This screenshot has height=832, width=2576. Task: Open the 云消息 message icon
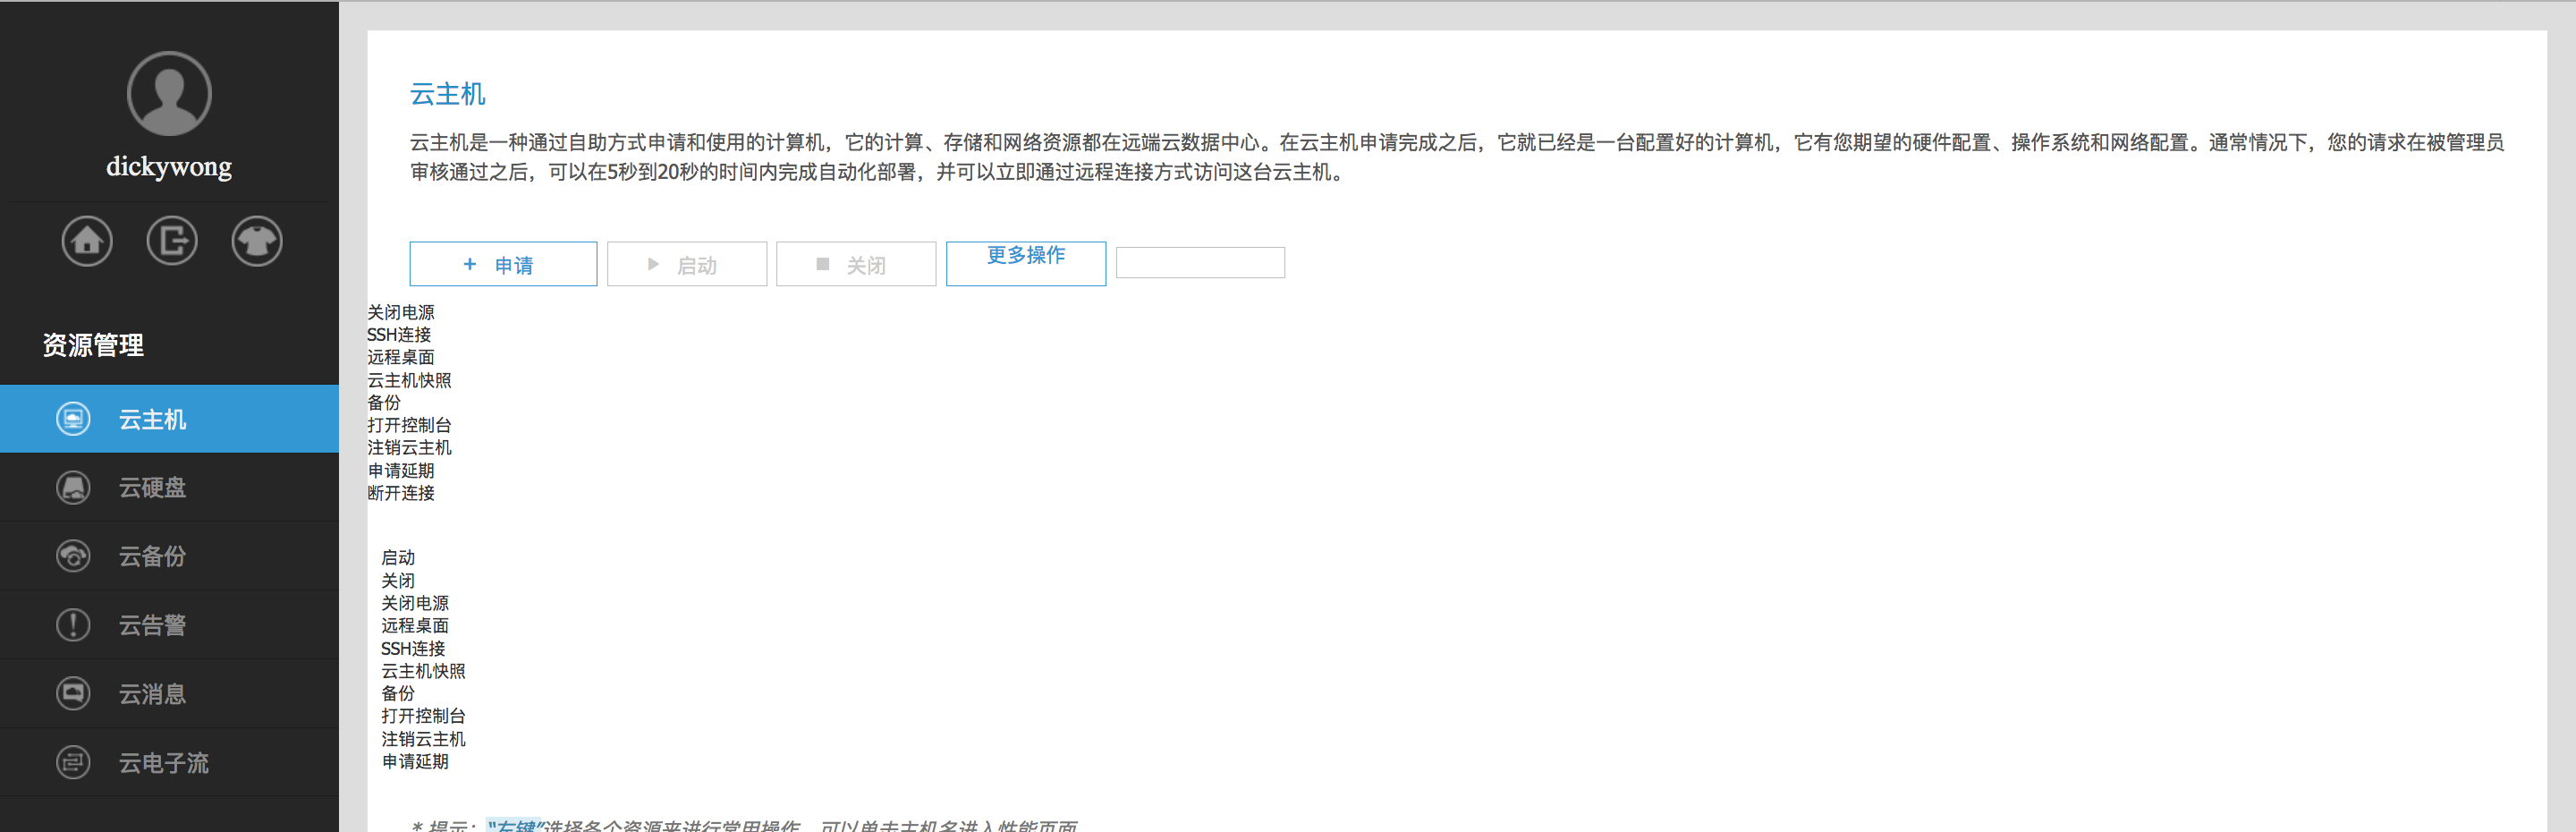[x=73, y=694]
